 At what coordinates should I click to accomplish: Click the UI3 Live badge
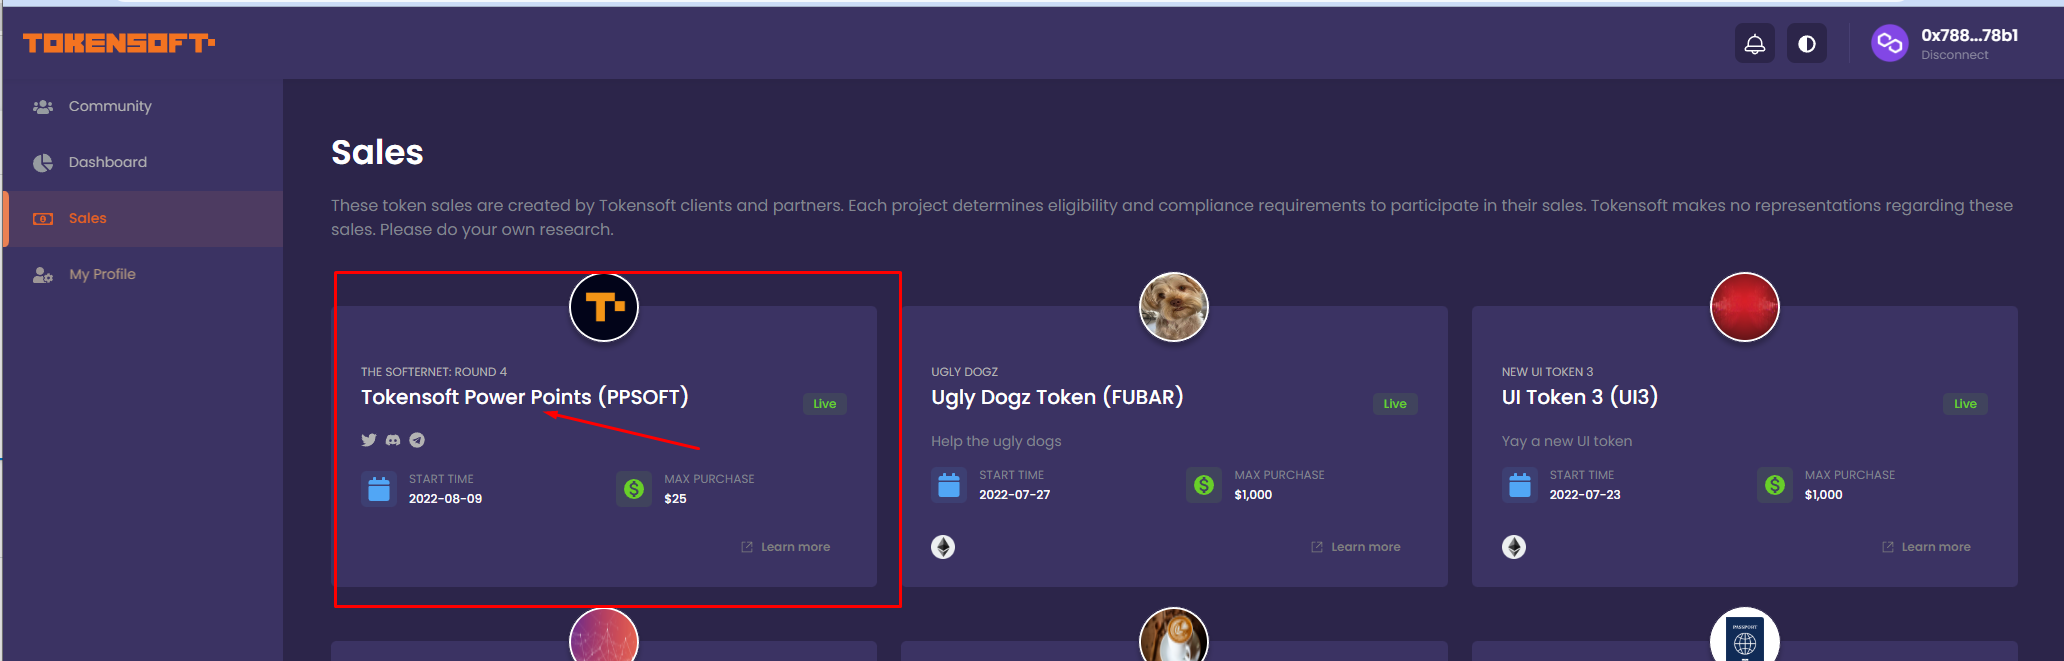1966,404
